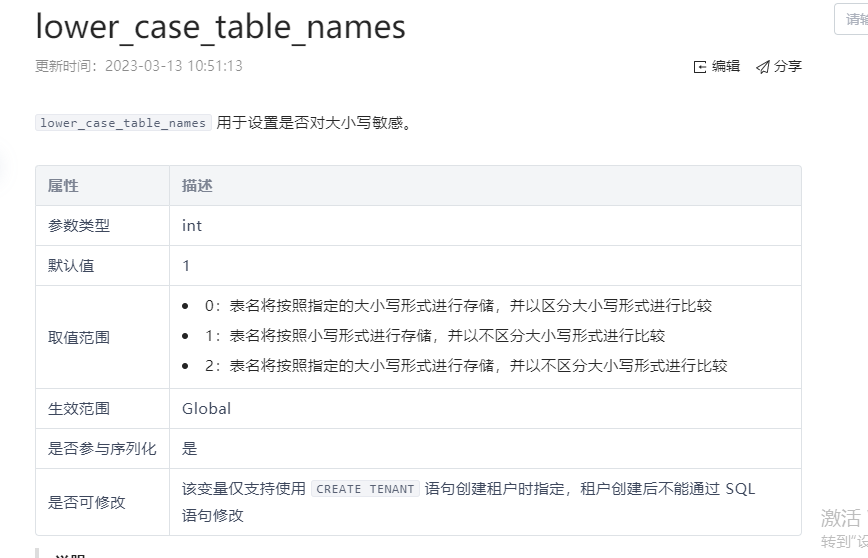Focus the search input box at top right
This screenshot has height=558, width=868.
click(852, 19)
